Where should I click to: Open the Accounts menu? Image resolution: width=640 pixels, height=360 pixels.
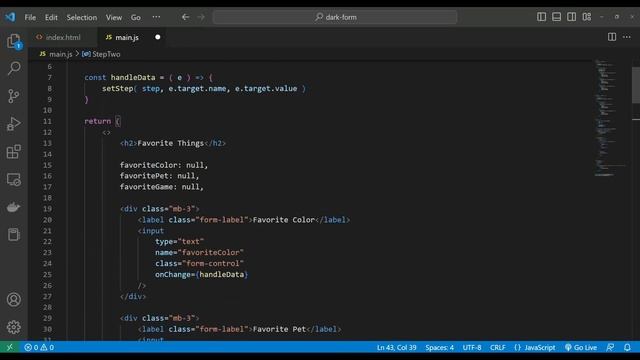click(x=14, y=300)
